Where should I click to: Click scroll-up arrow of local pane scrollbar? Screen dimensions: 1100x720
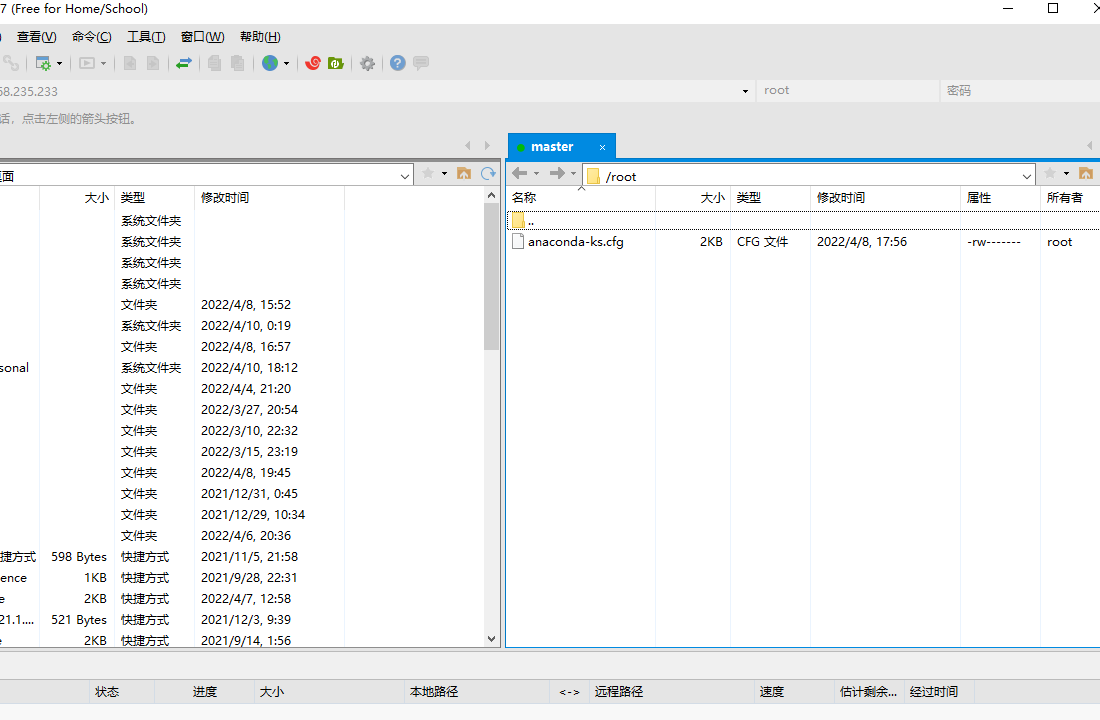coord(491,196)
